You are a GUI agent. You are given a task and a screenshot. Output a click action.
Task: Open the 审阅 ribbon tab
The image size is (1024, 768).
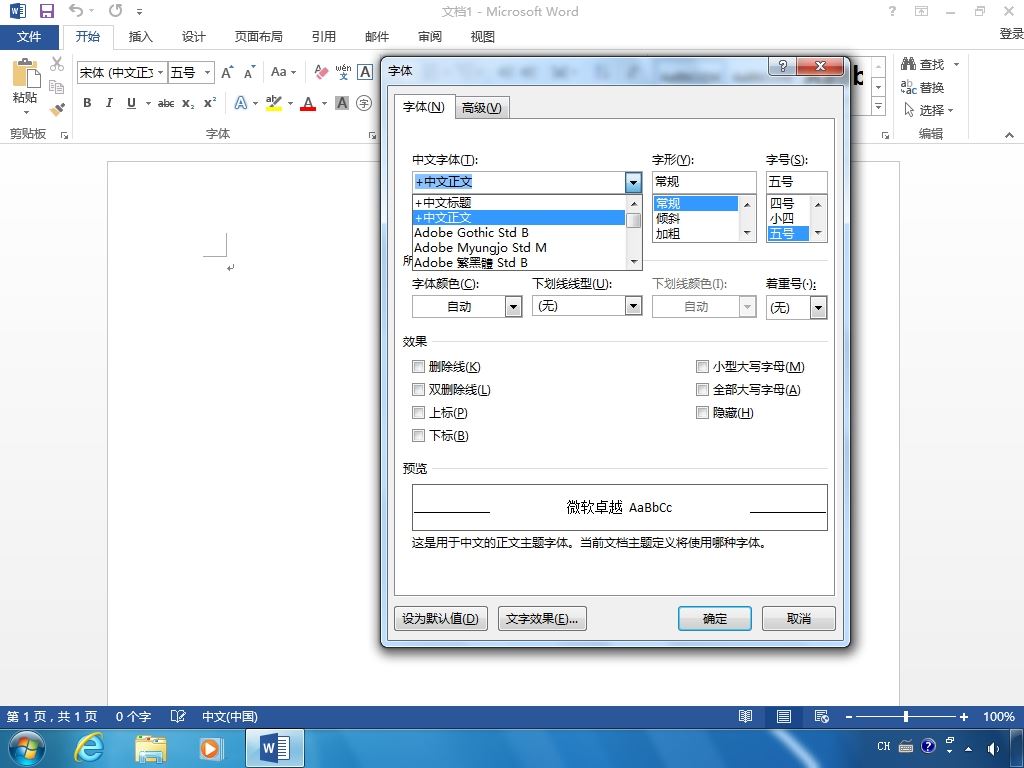pyautogui.click(x=429, y=37)
